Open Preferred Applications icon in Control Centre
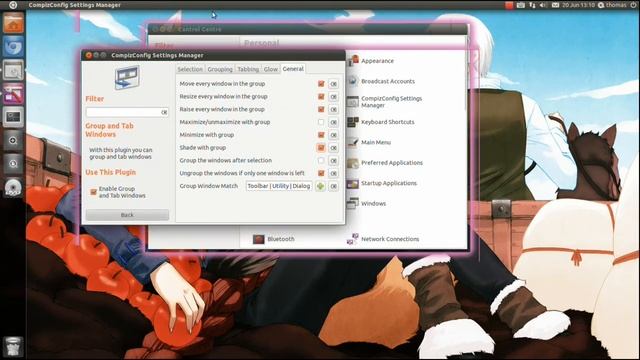640x360 pixels. (353, 162)
